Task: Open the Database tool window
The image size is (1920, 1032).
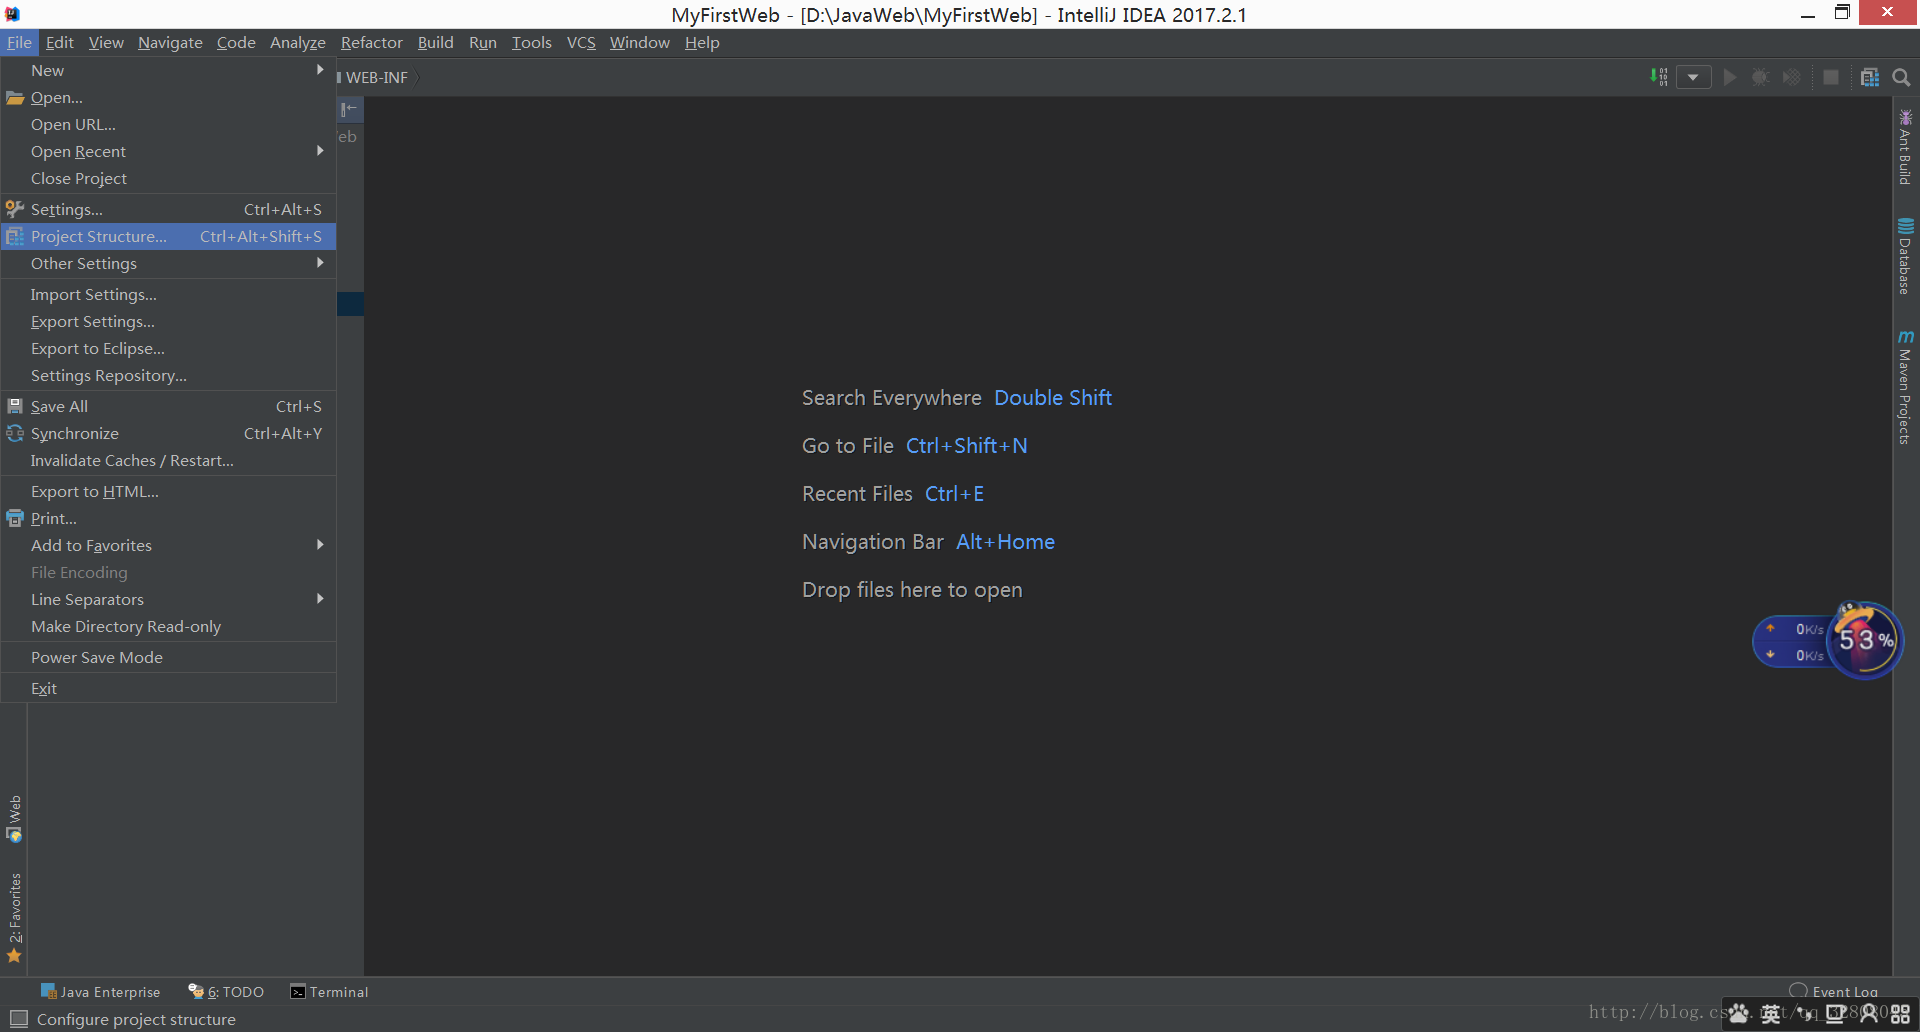Action: click(1906, 256)
